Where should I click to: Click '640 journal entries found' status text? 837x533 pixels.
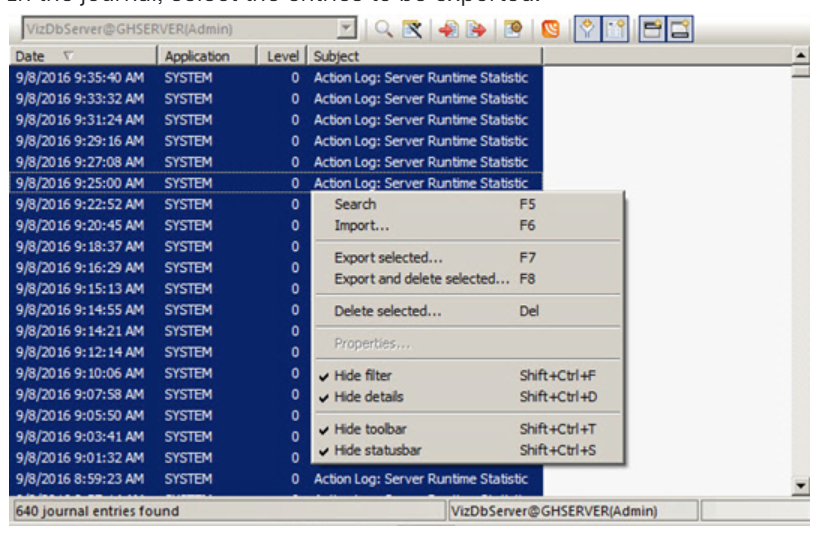coord(97,511)
